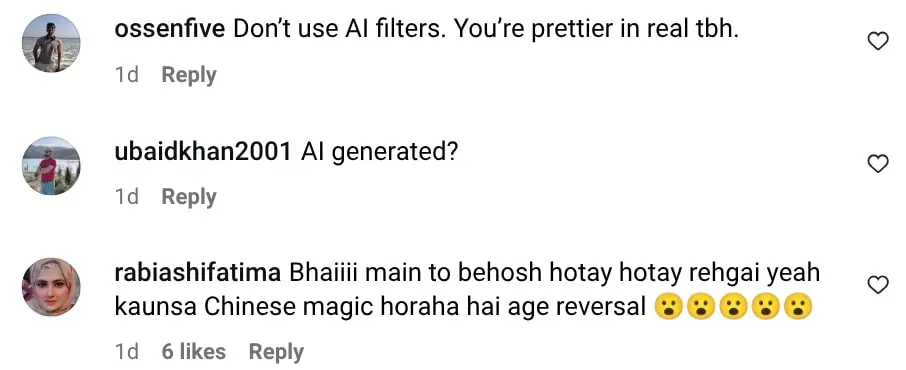Reply to rabiashifatima's comment
This screenshot has height=370, width=906.
(x=276, y=352)
